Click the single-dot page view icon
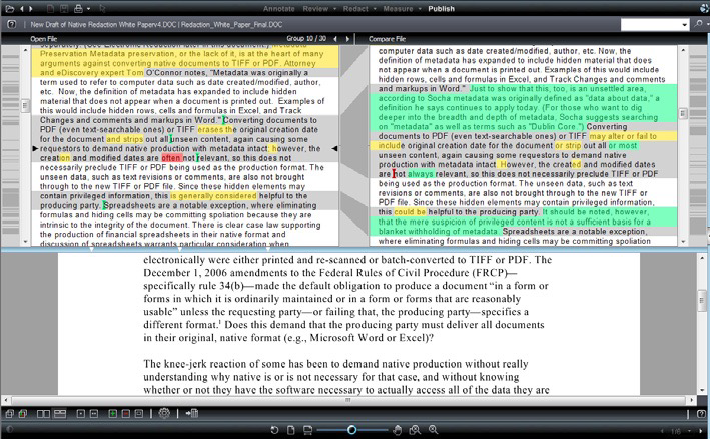Image resolution: width=710 pixels, height=439 pixels. (x=81, y=413)
